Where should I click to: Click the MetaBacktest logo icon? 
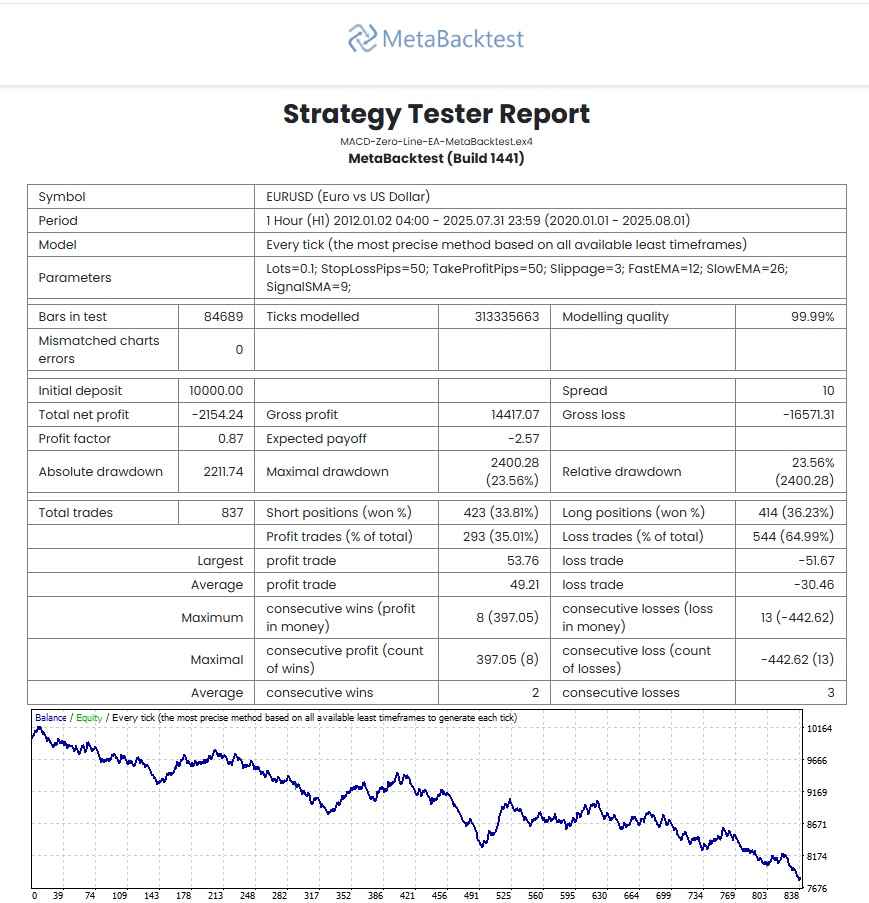click(361, 39)
